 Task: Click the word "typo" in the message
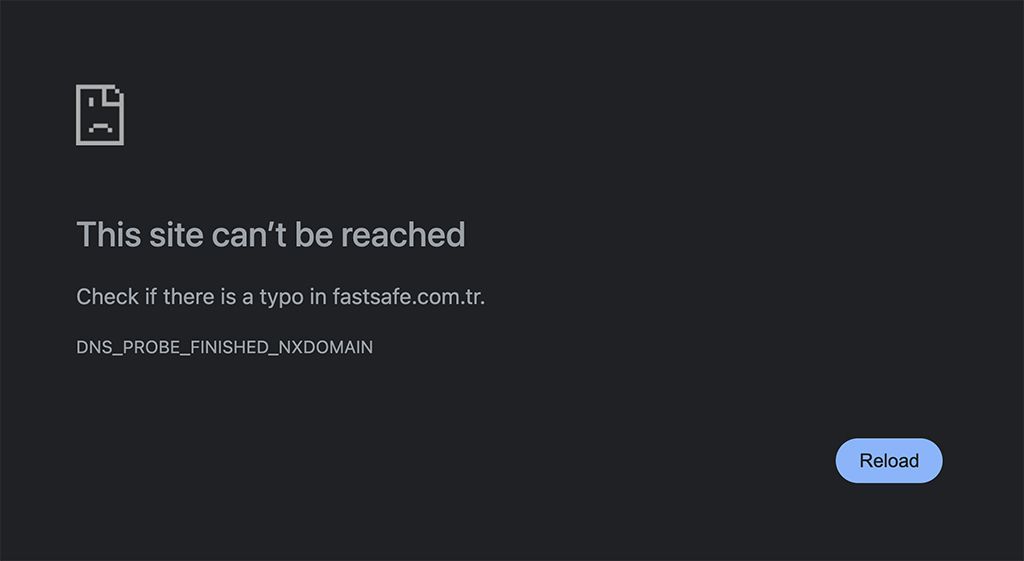click(281, 297)
